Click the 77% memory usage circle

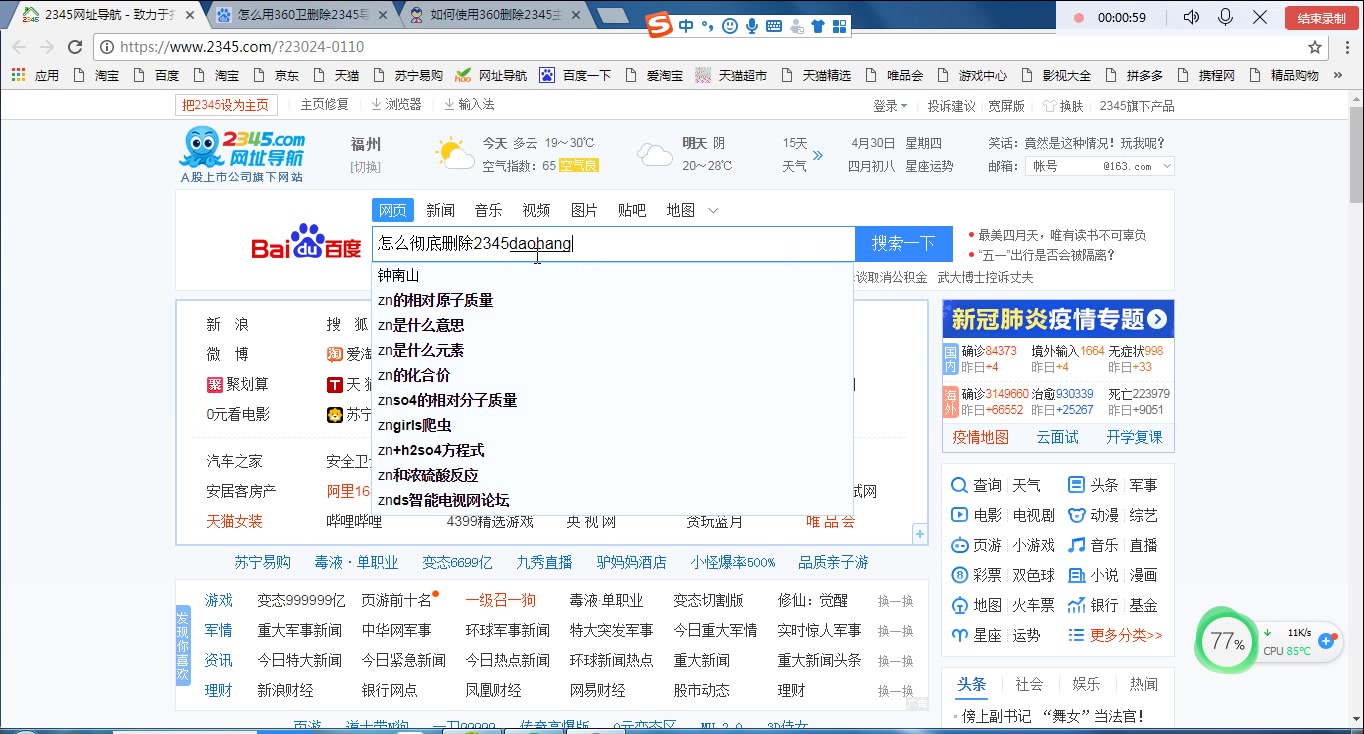(x=1227, y=642)
